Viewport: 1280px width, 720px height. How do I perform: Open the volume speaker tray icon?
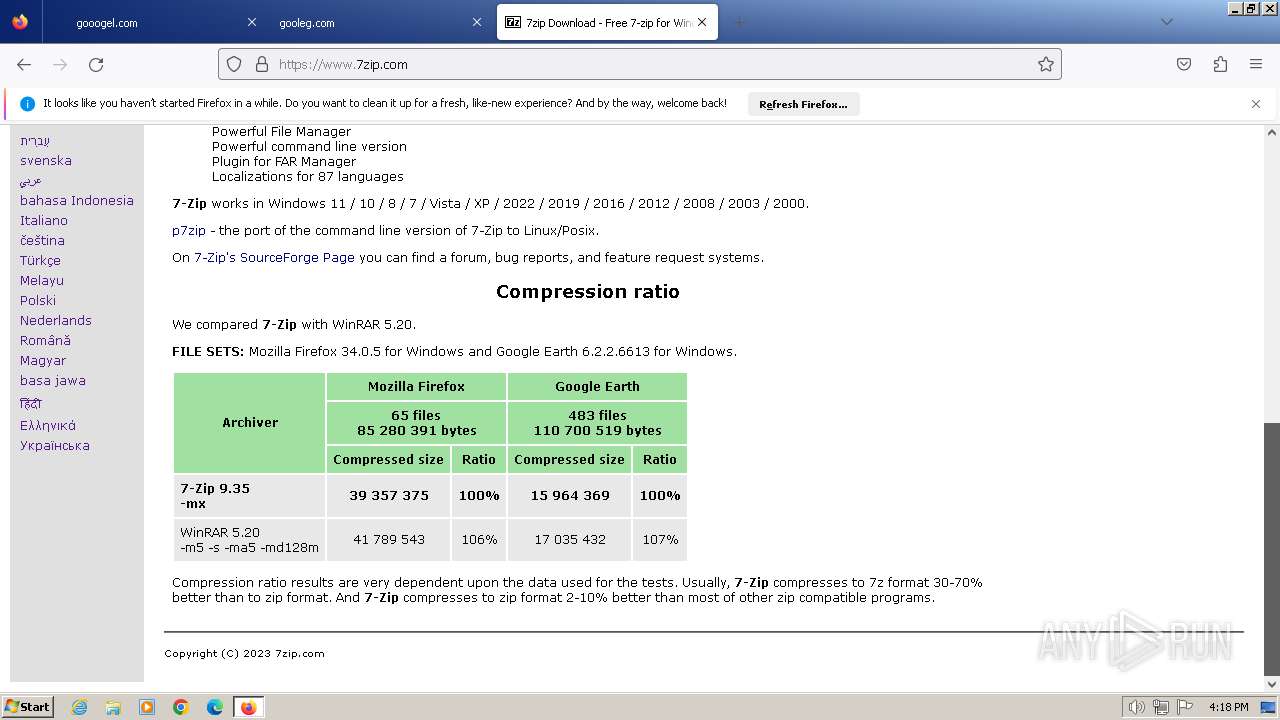(1136, 707)
